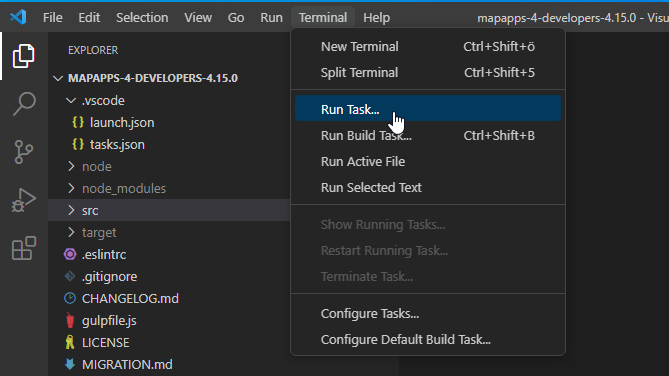Image resolution: width=669 pixels, height=376 pixels.
Task: Open launch.json in the explorer
Action: tap(122, 122)
